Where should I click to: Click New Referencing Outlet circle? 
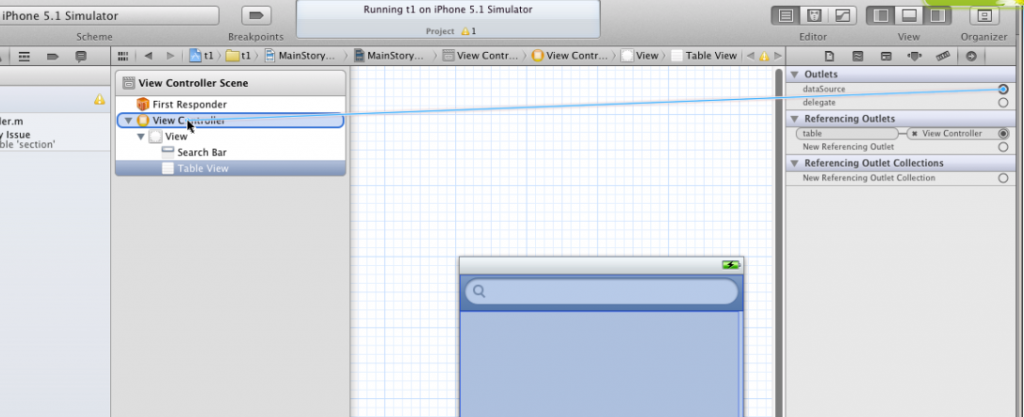click(x=1003, y=147)
